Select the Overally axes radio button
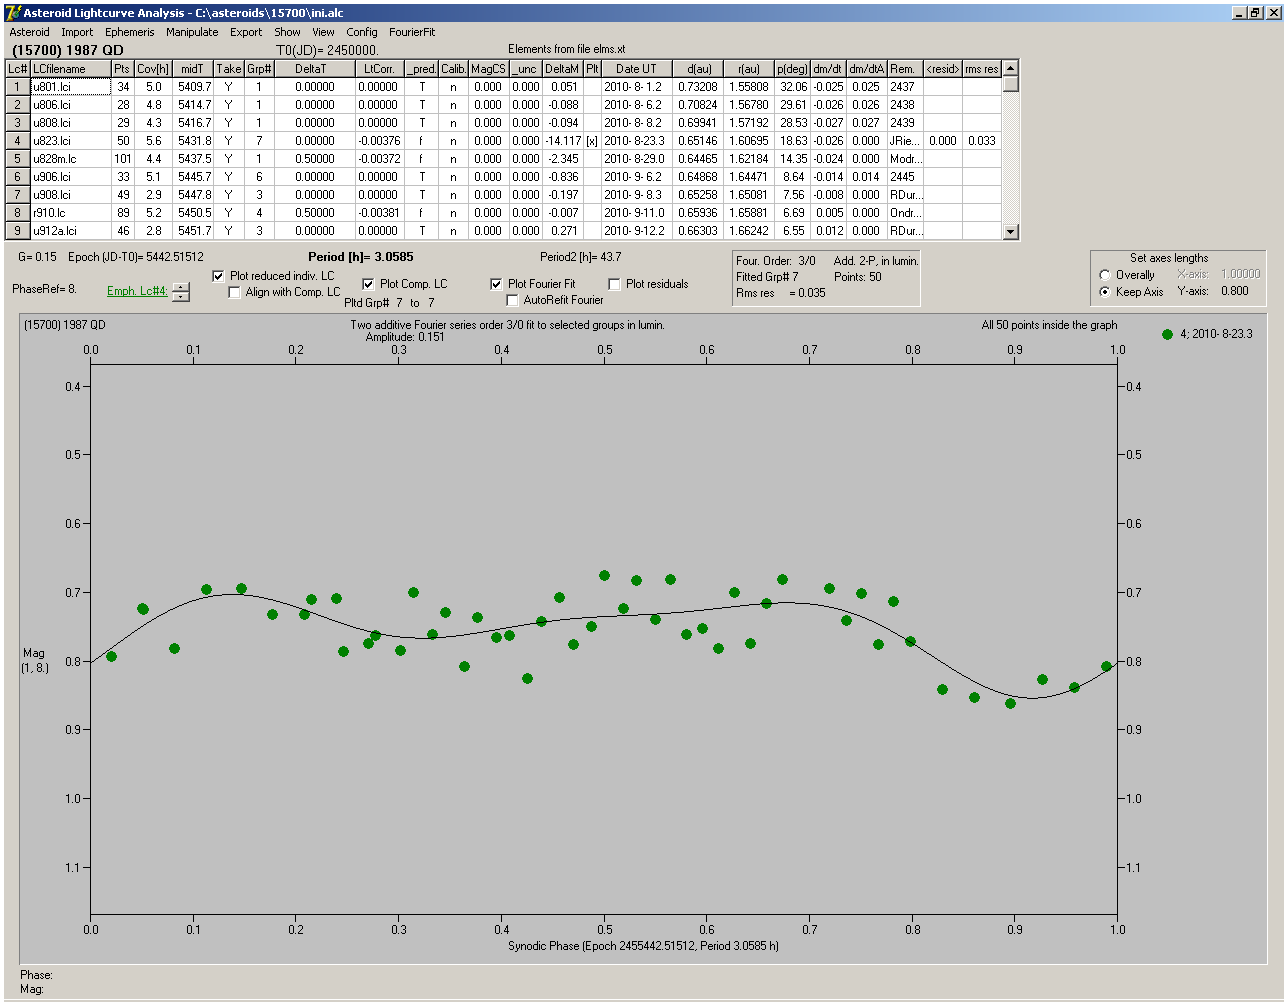The image size is (1288, 1002). (1105, 275)
